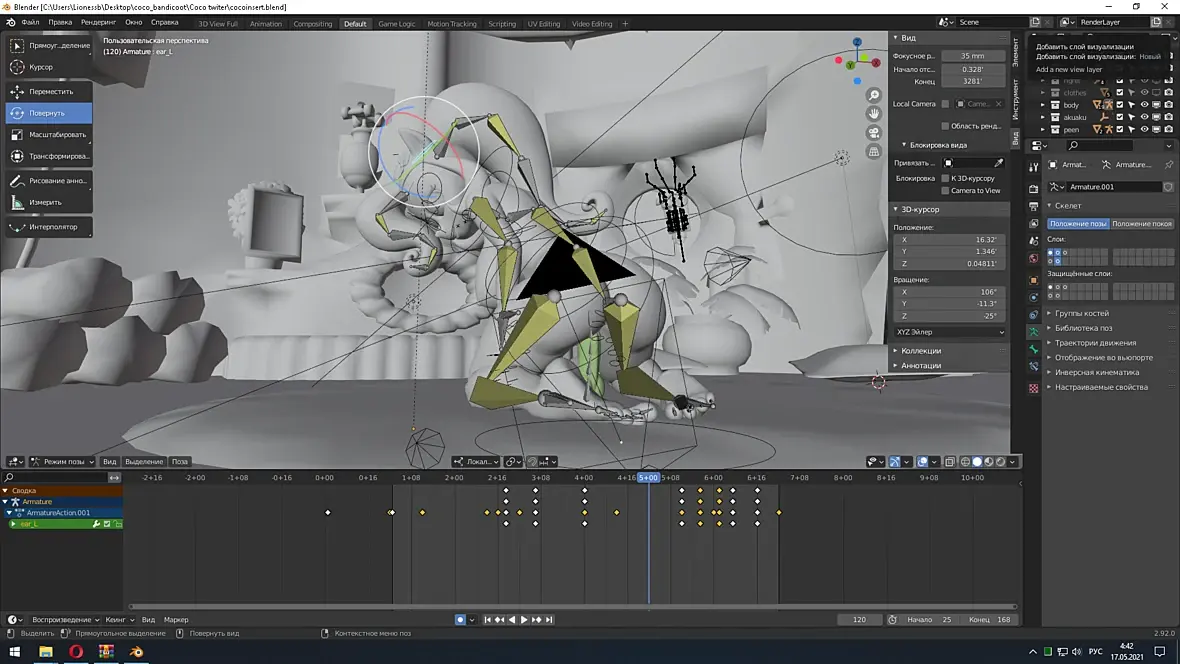The width and height of the screenshot is (1180, 664).
Task: Select the Move (Переместить) tool
Action: 48,91
